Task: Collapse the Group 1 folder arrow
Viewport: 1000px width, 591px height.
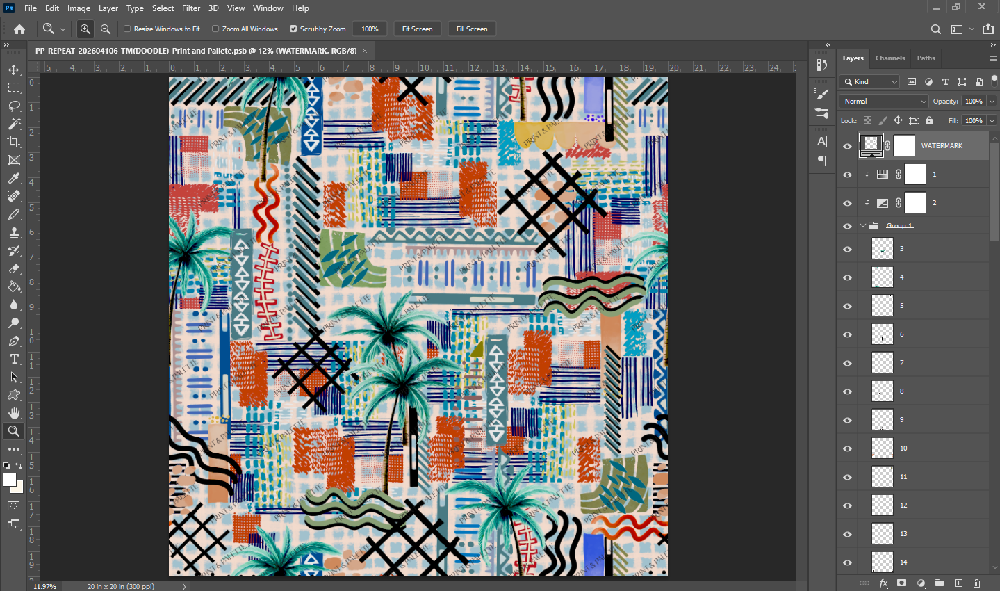Action: click(x=862, y=226)
